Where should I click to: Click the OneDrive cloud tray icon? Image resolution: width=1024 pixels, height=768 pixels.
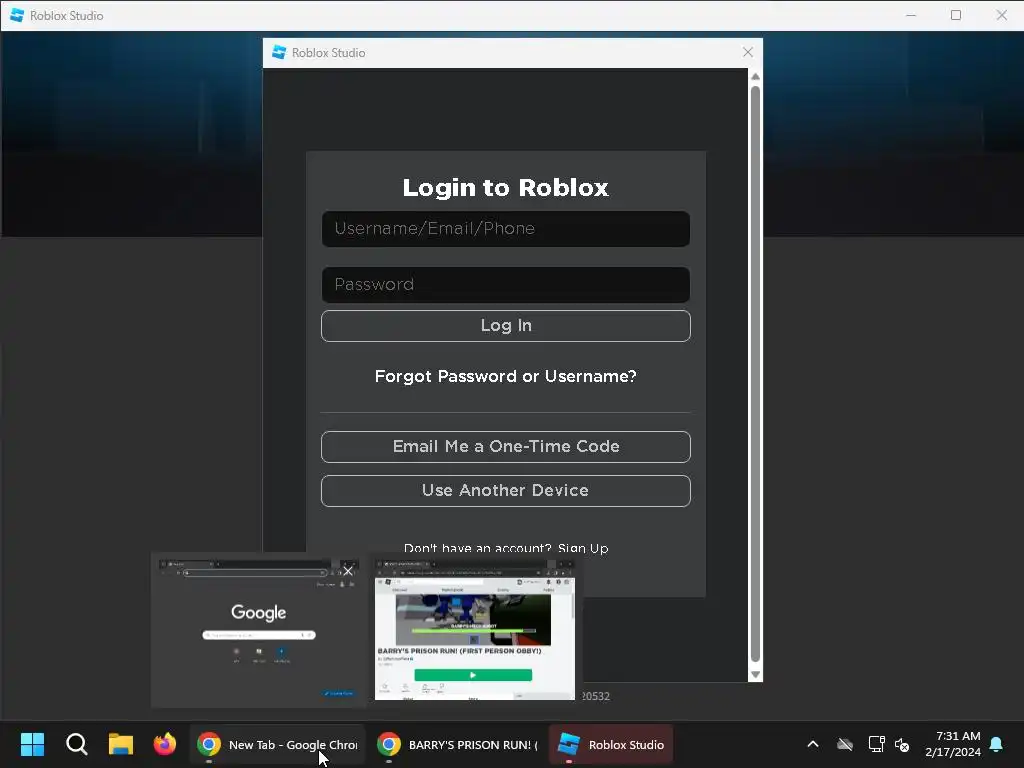pyautogui.click(x=845, y=744)
